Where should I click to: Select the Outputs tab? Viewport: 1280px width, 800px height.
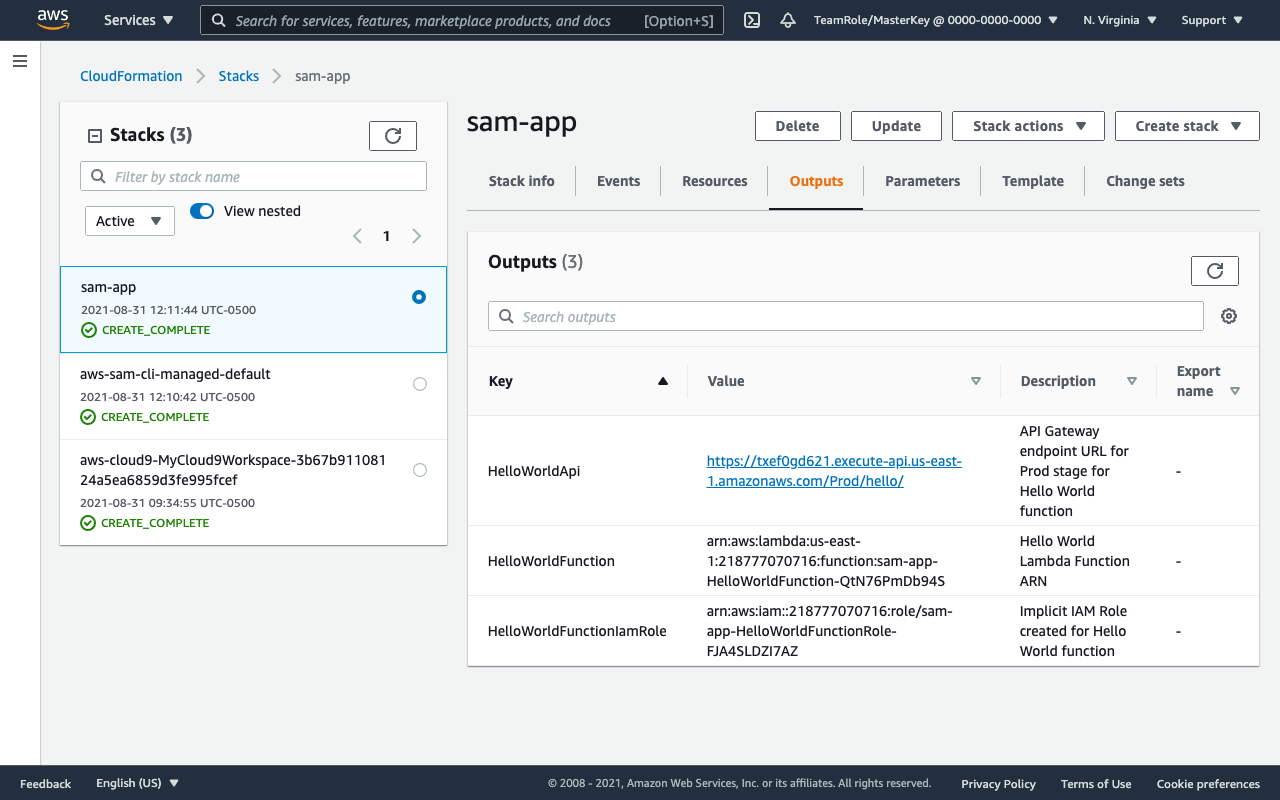(x=816, y=181)
